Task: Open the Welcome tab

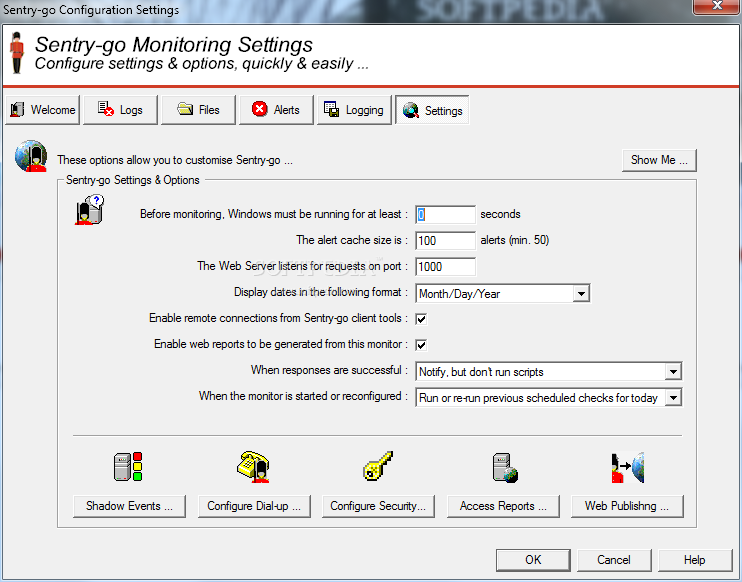Action: coord(43,110)
